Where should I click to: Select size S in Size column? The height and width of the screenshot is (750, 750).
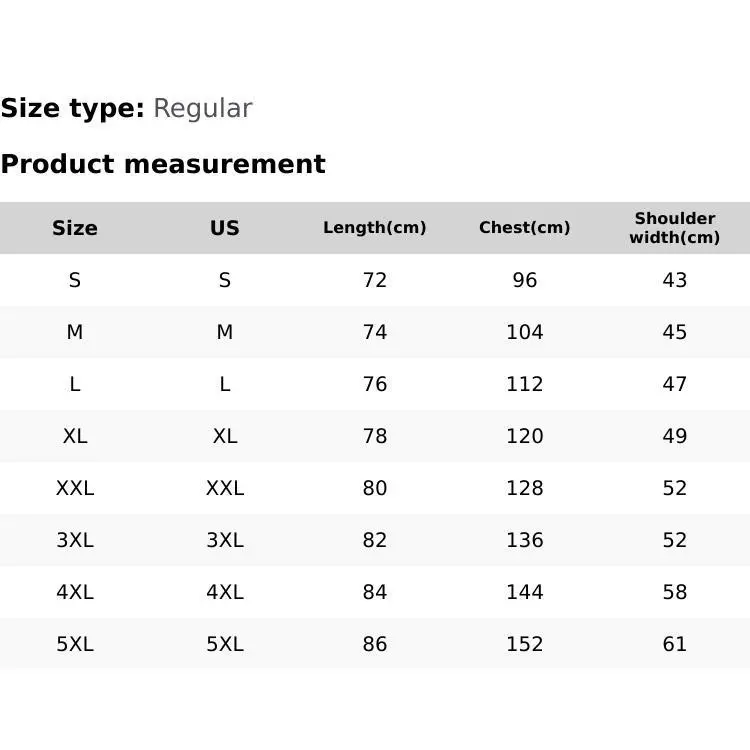(x=75, y=280)
